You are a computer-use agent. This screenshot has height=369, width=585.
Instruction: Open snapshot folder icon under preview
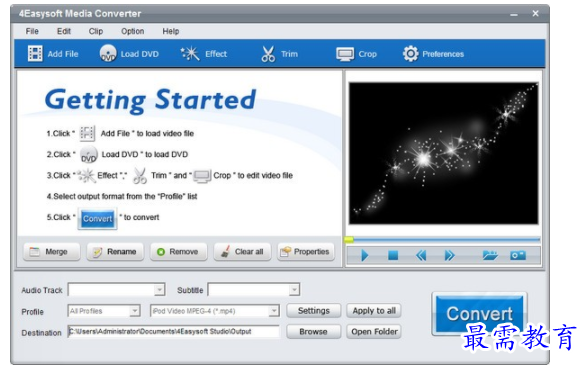490,256
